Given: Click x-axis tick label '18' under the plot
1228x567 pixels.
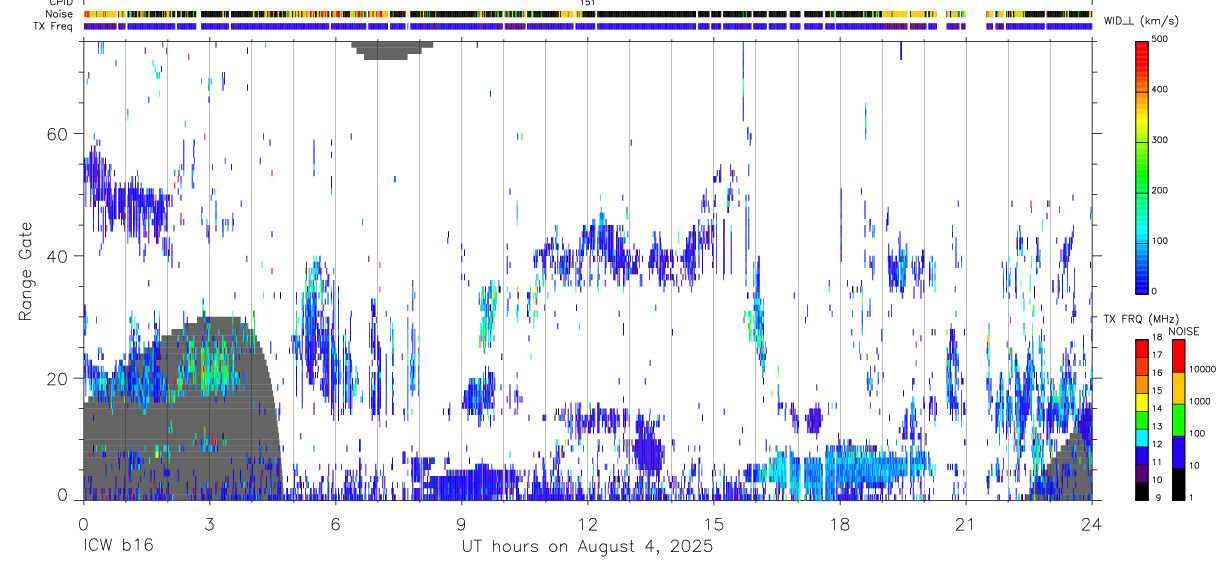Looking at the screenshot, I should 839,522.
